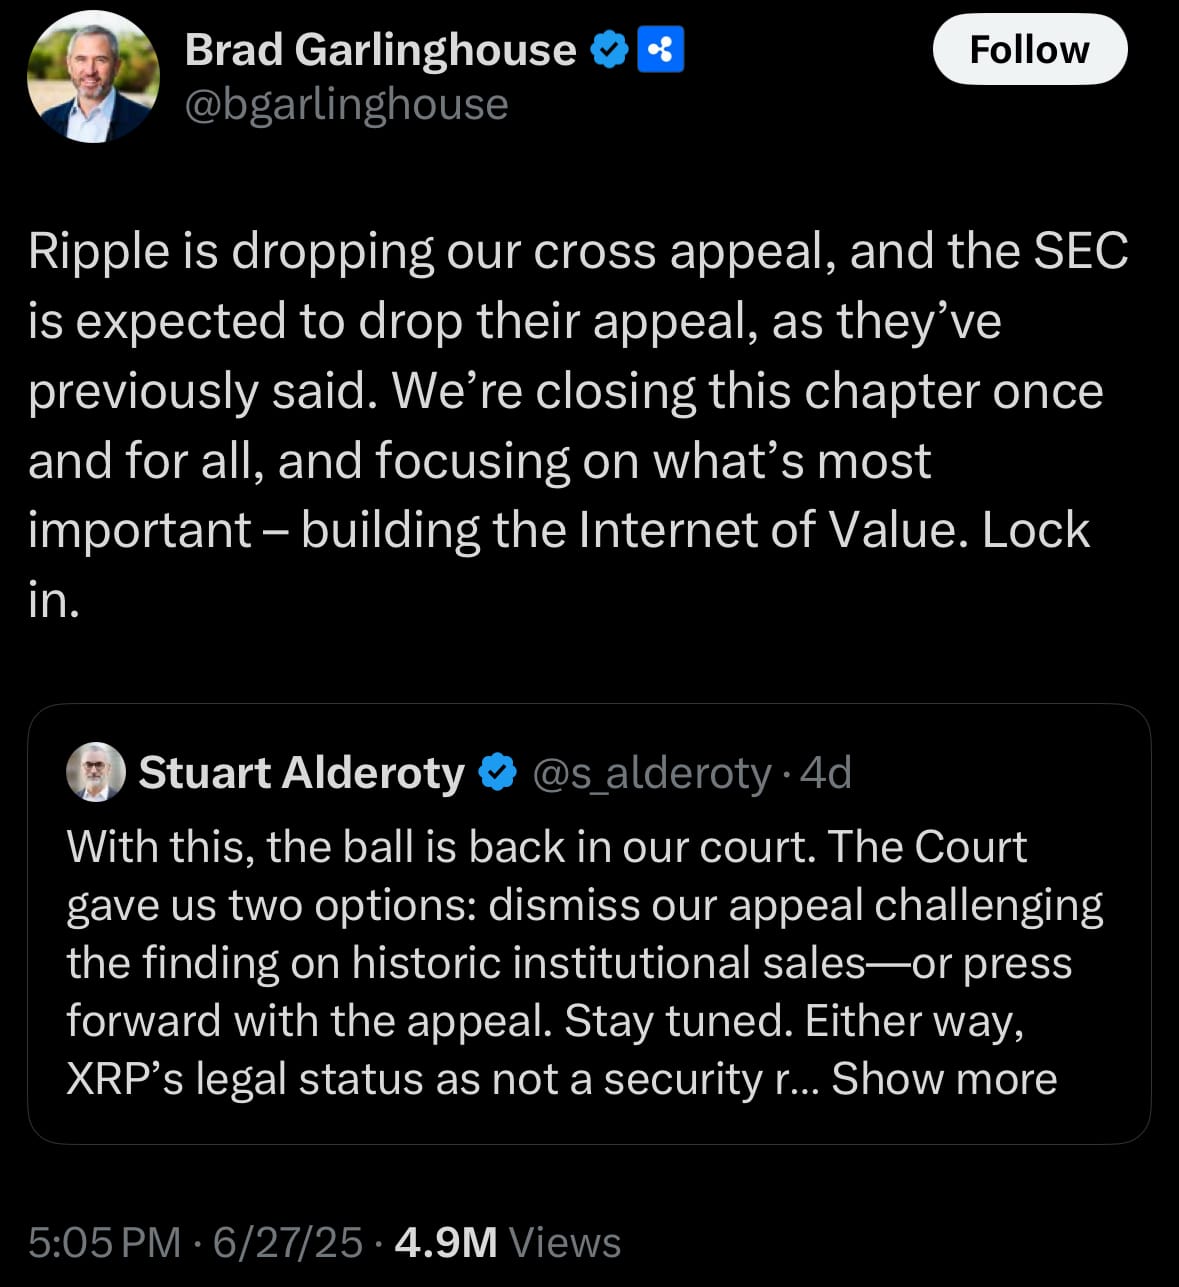Click the 6/27/25 post date
Image resolution: width=1179 pixels, height=1287 pixels.
pyautogui.click(x=288, y=1243)
